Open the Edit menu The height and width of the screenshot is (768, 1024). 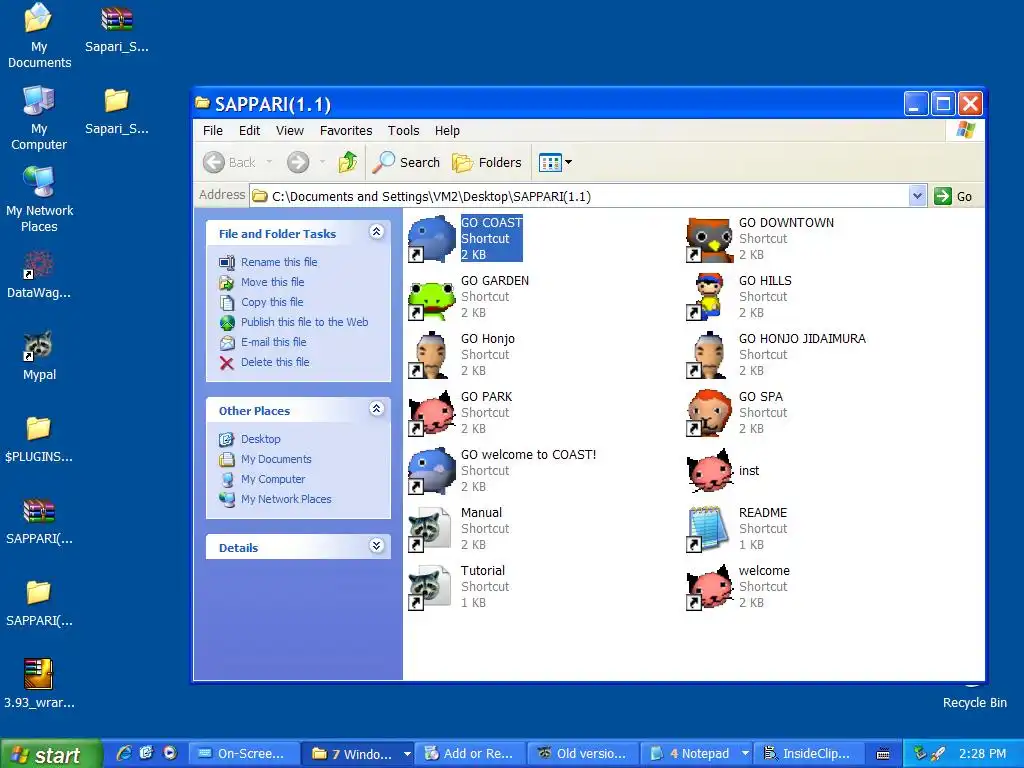pyautogui.click(x=249, y=131)
